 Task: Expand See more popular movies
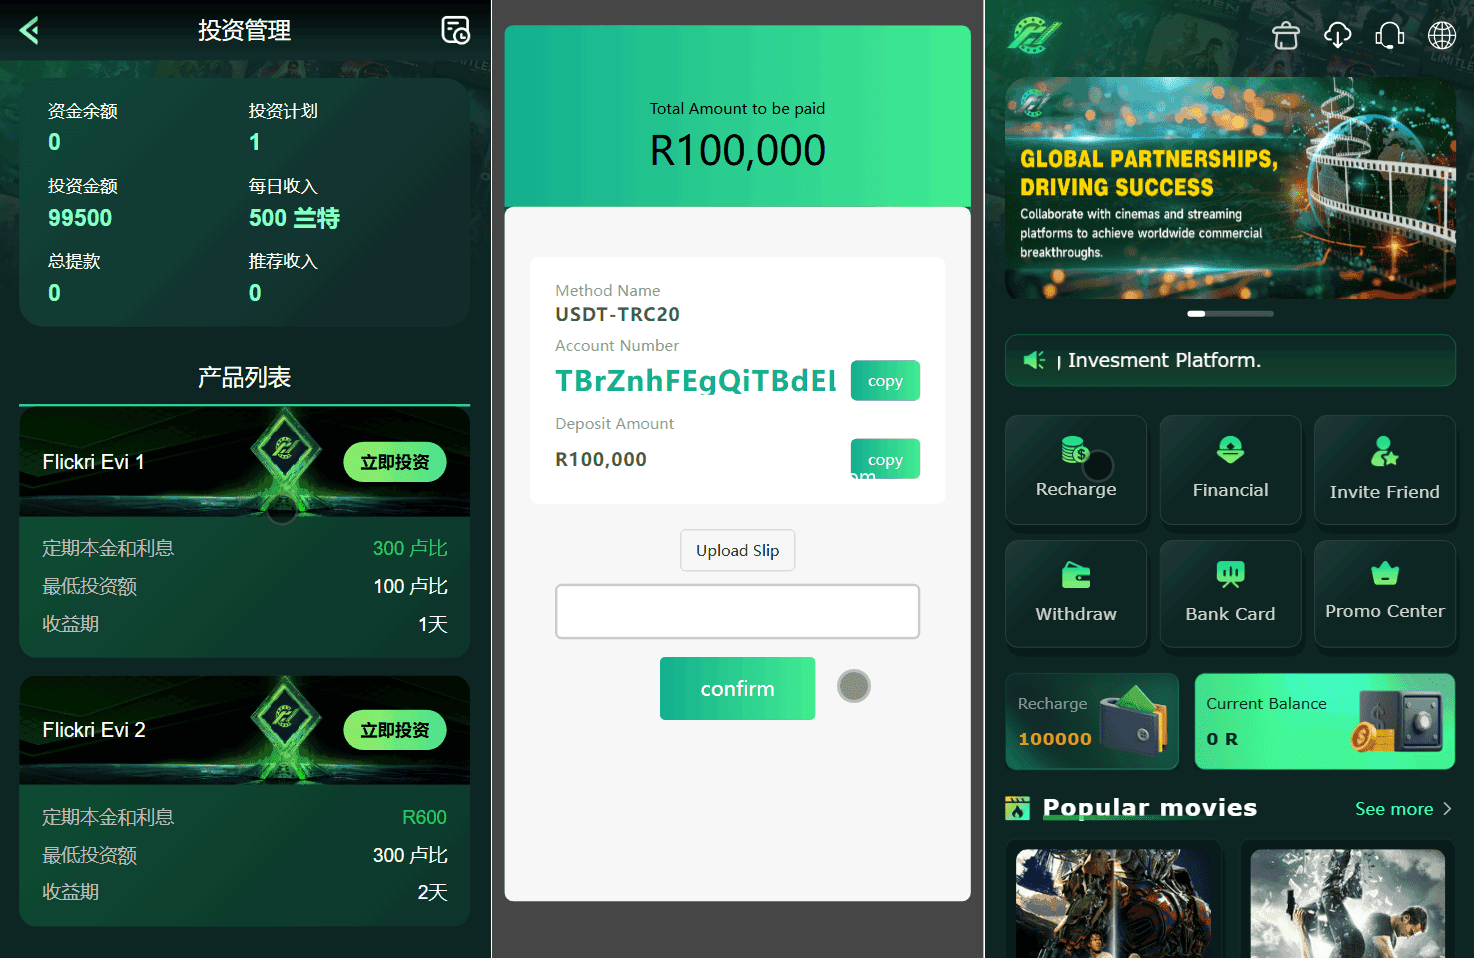click(x=1403, y=809)
